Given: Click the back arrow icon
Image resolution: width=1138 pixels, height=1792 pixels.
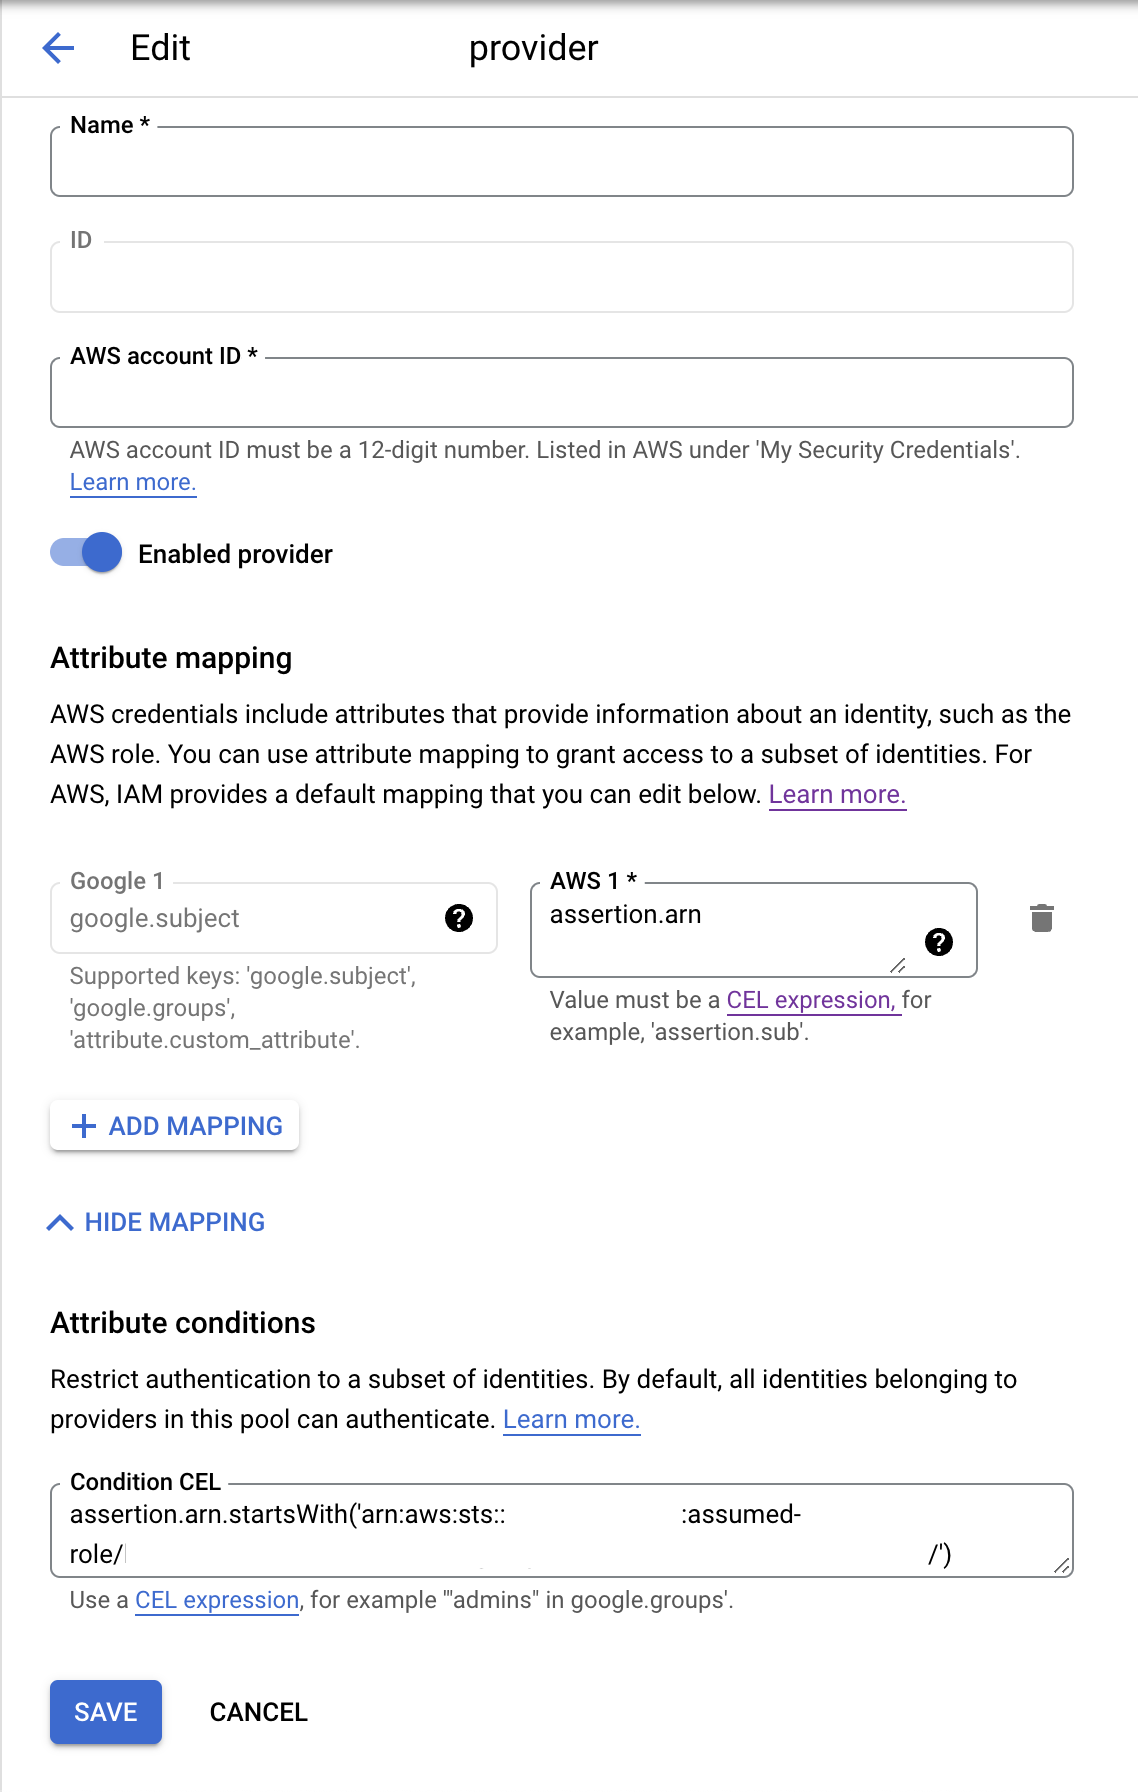Looking at the screenshot, I should point(59,48).
